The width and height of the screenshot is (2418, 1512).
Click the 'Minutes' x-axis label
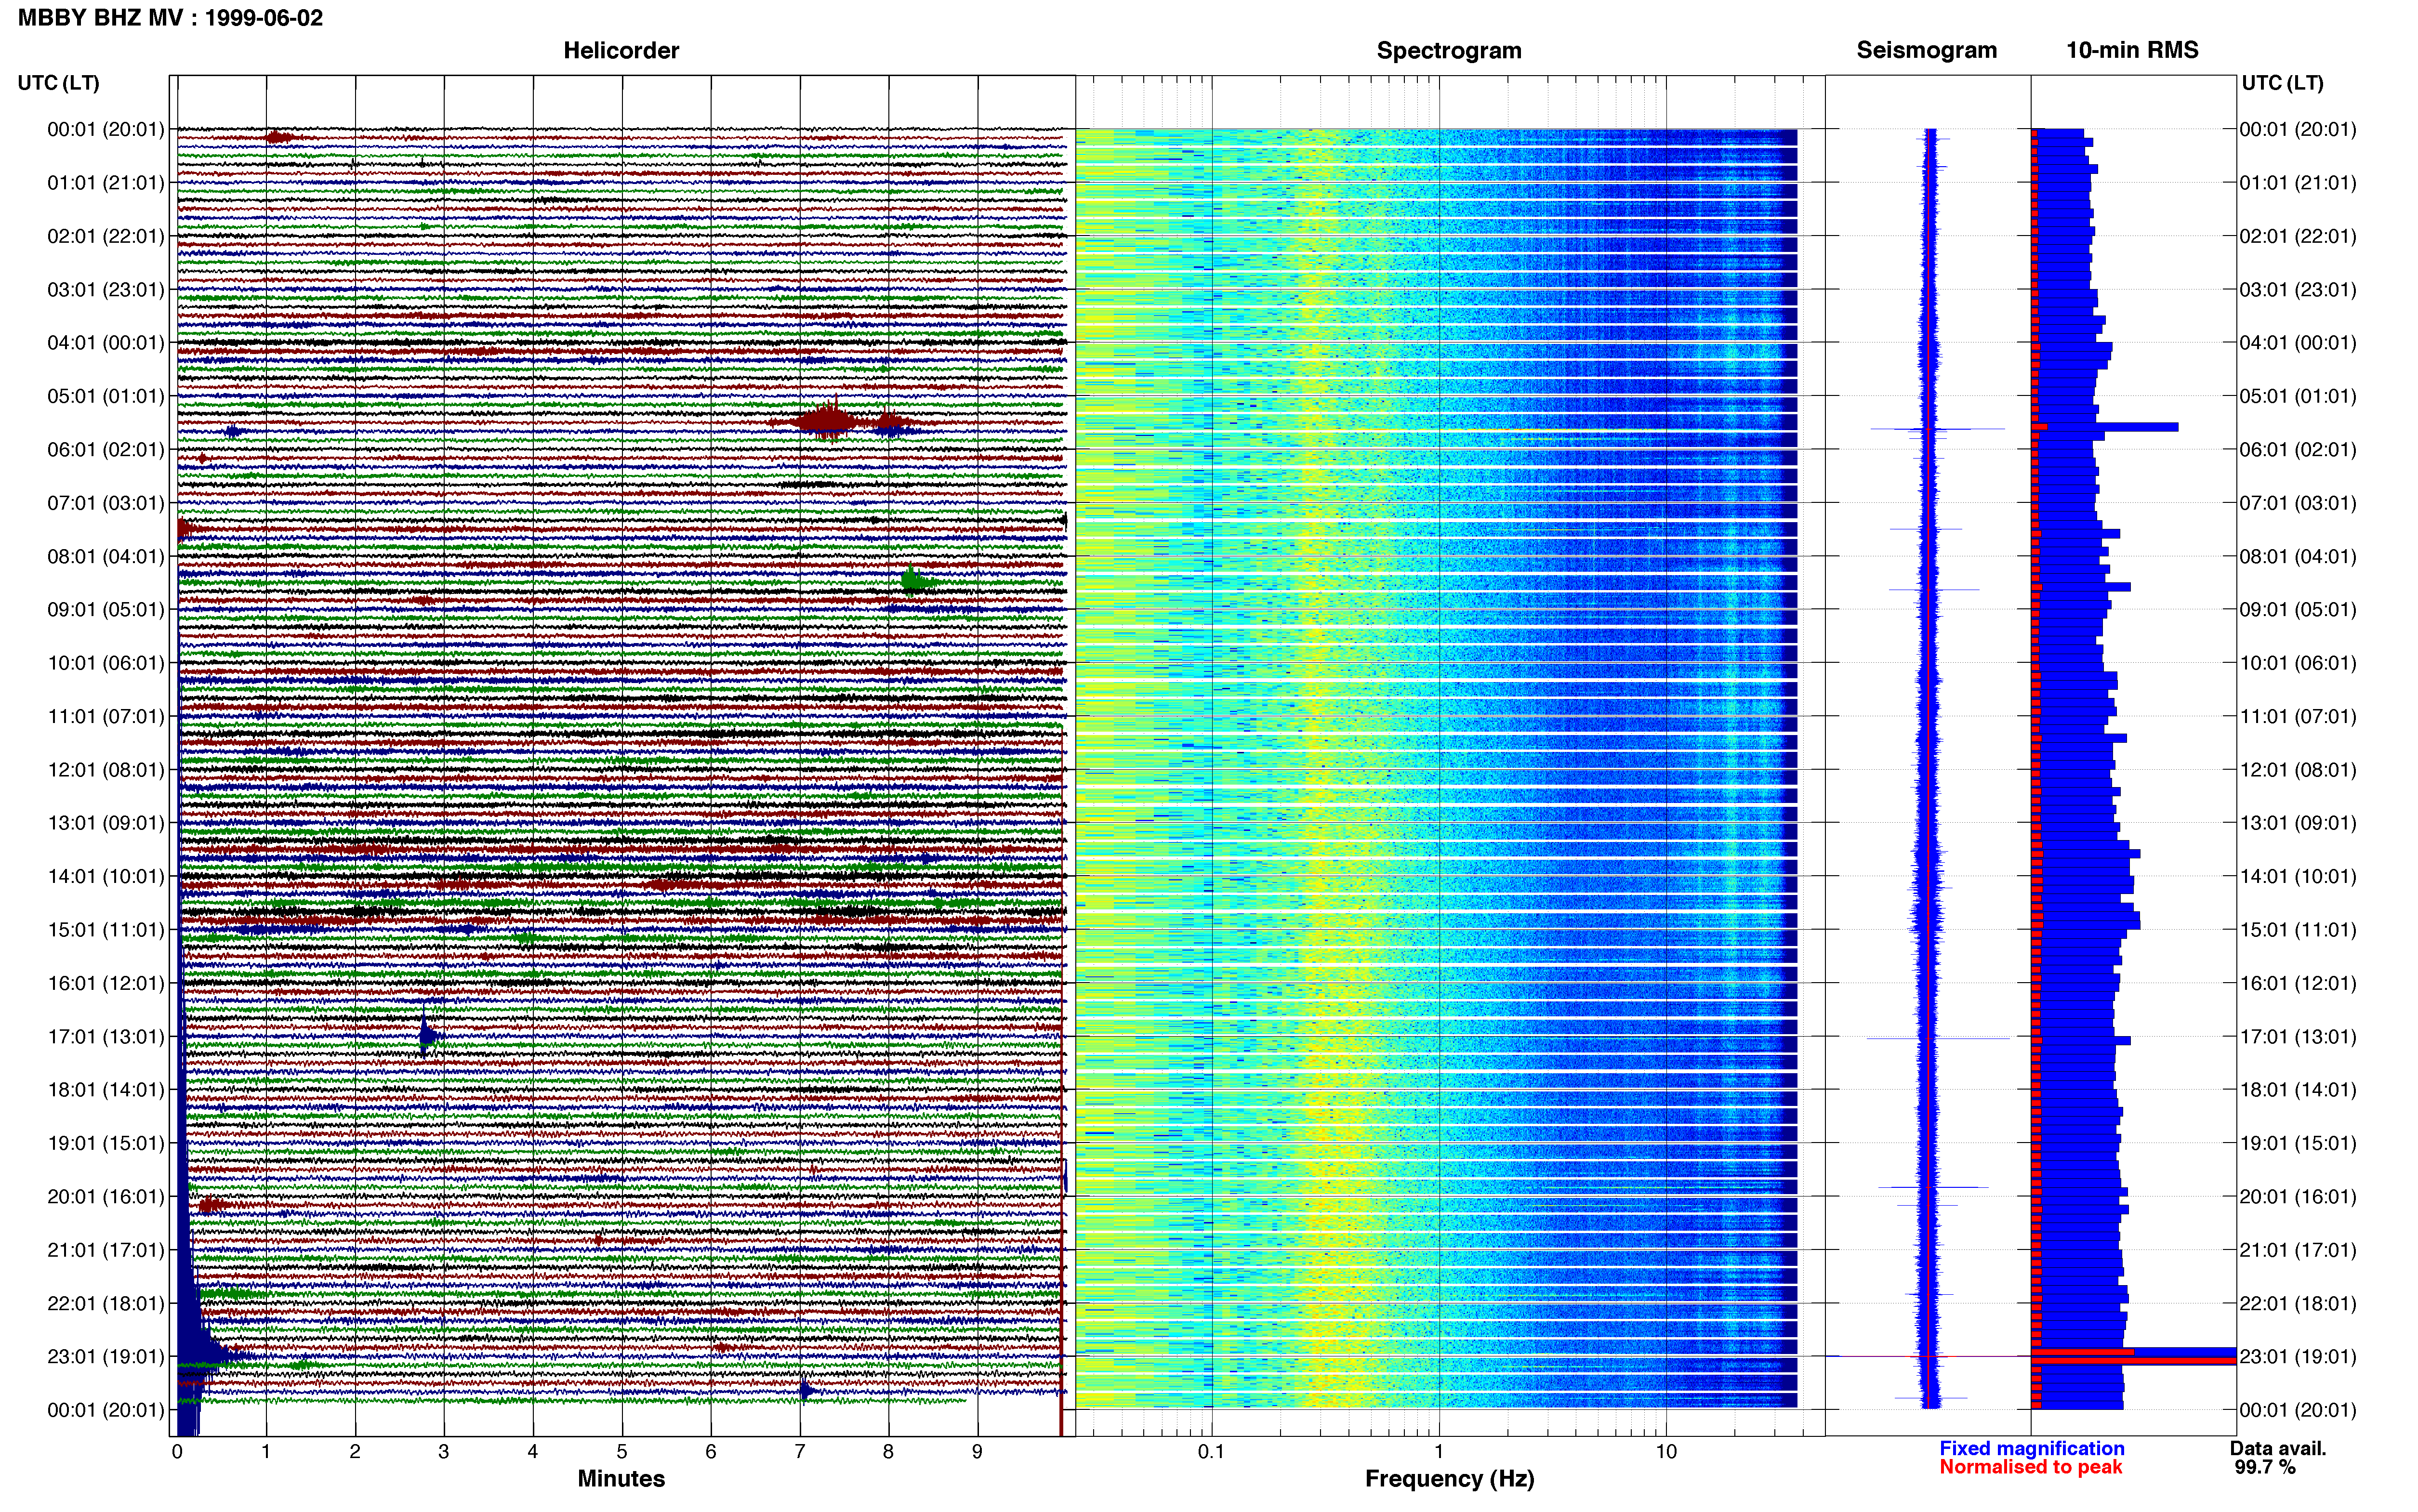coord(621,1479)
